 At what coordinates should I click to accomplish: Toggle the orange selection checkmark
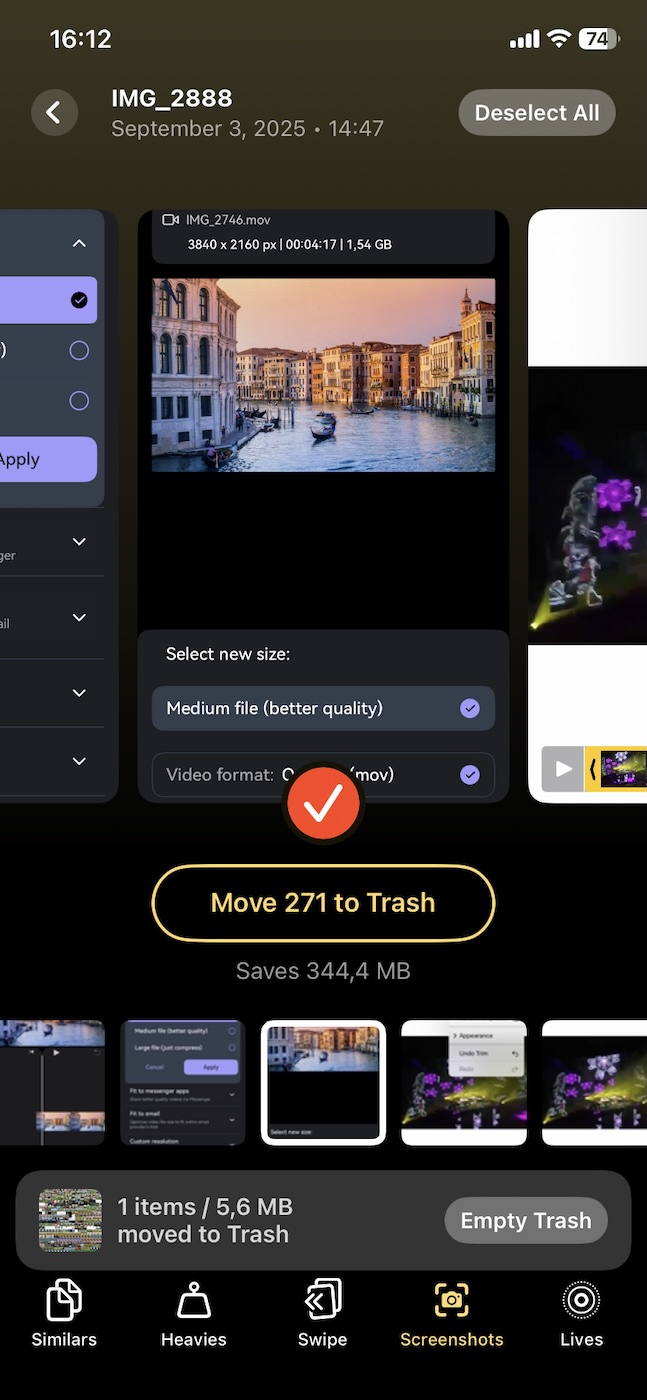[x=323, y=802]
